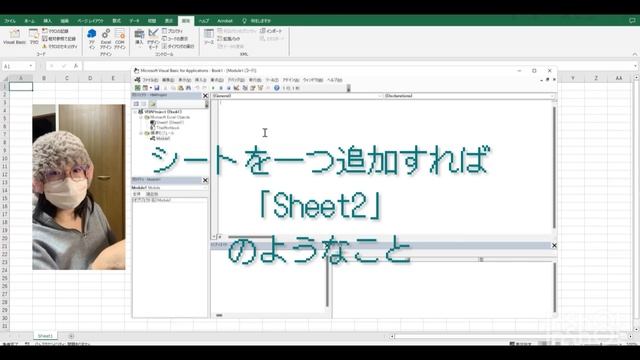This screenshot has height=360, width=640.
Task: Open the Visual Basic editor from Excel ribbon
Action: [14, 37]
